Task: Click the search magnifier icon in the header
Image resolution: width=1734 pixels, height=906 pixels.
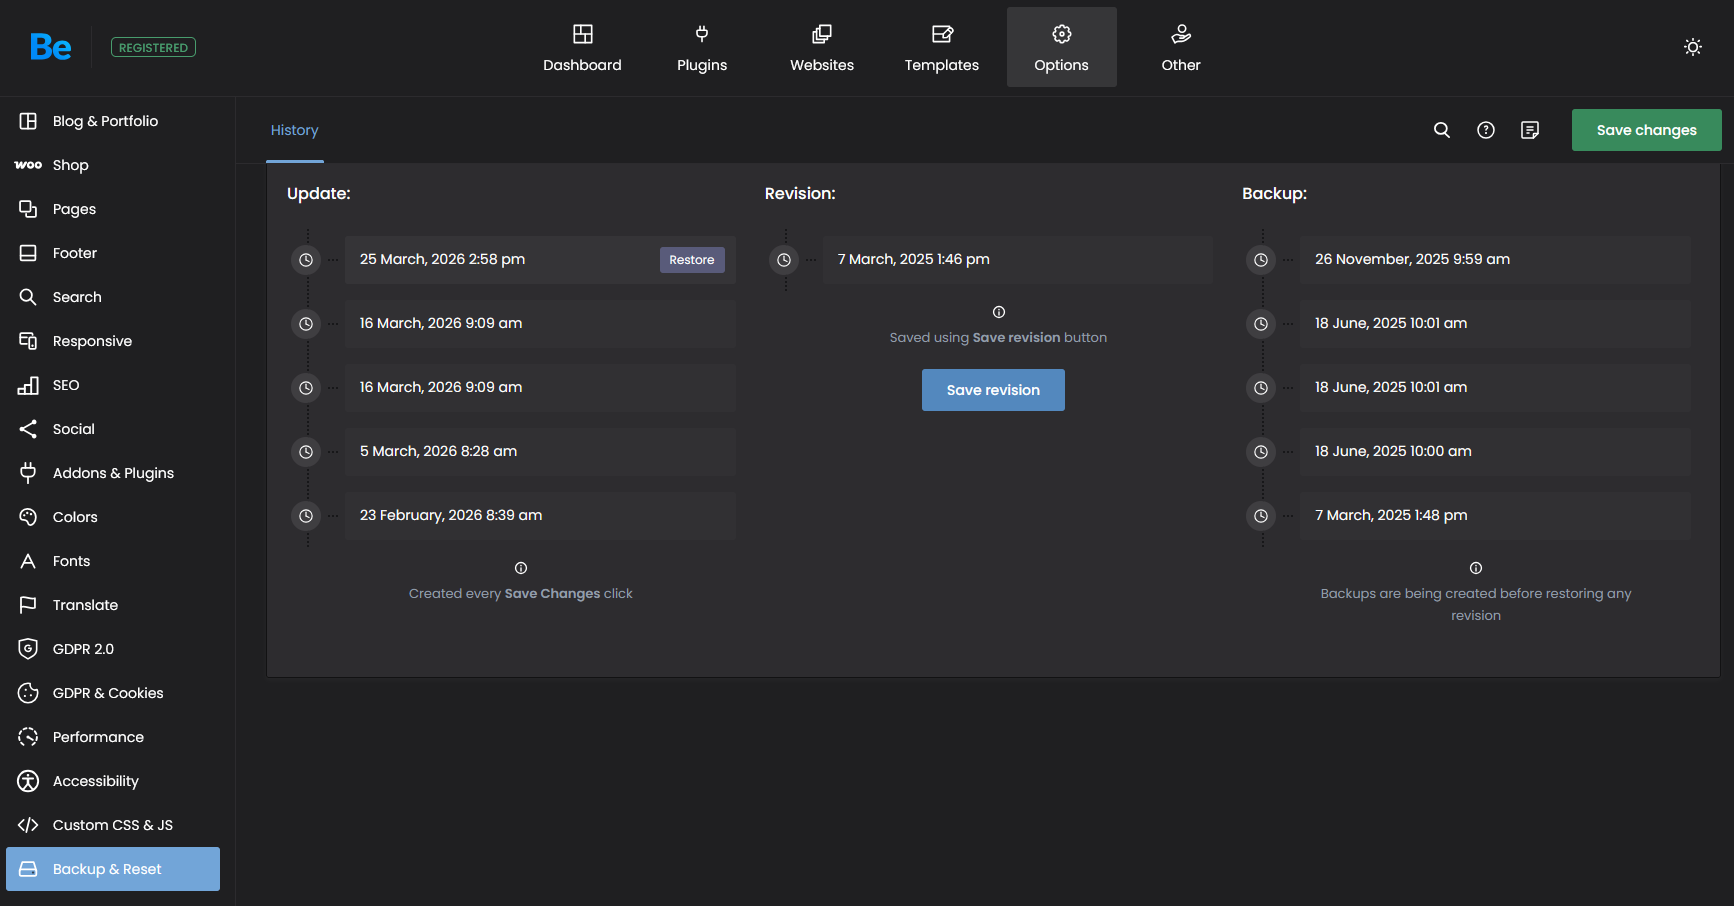Action: pyautogui.click(x=1441, y=130)
